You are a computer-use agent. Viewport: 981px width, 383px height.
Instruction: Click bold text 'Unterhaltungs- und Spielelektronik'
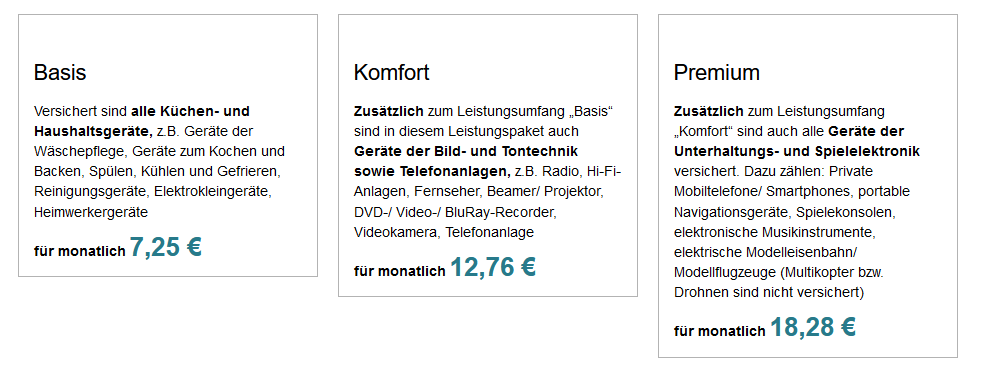click(x=796, y=152)
